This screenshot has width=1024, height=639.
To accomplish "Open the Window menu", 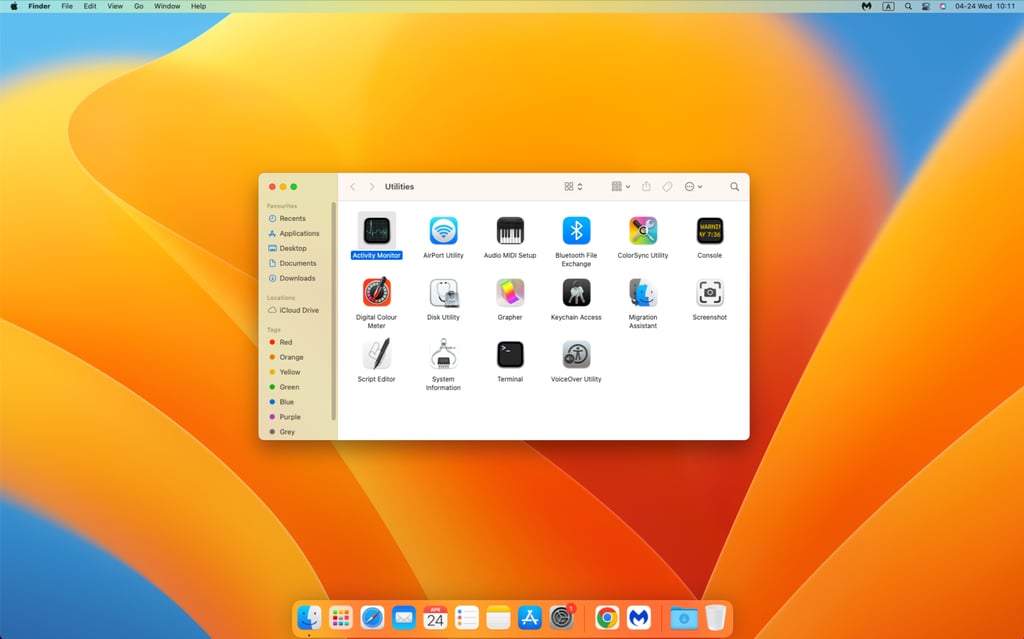I will click(167, 6).
